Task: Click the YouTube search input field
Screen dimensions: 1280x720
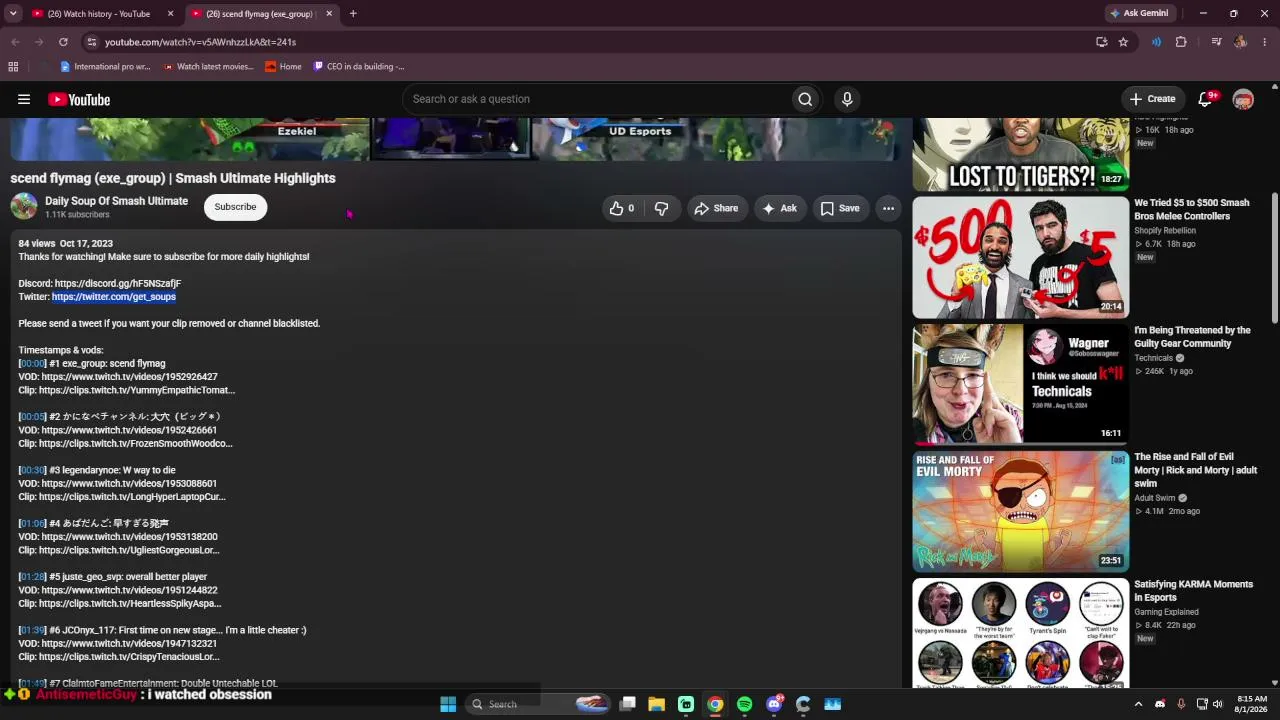Action: pyautogui.click(x=595, y=99)
